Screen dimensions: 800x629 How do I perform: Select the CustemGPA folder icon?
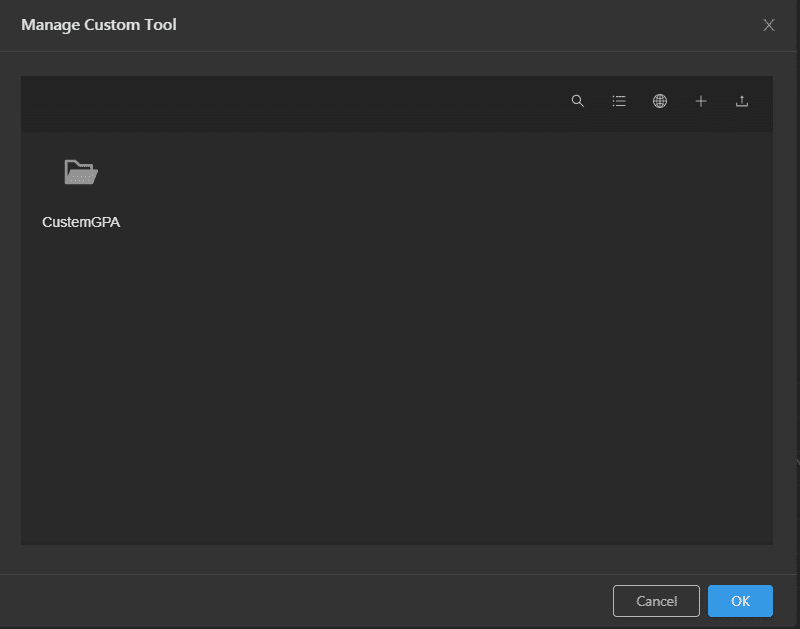[81, 172]
